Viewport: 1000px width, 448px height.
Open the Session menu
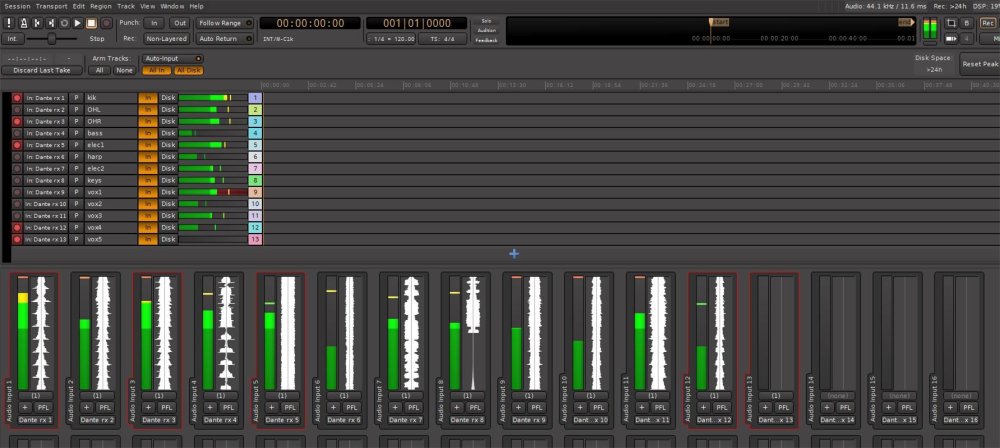coord(17,6)
